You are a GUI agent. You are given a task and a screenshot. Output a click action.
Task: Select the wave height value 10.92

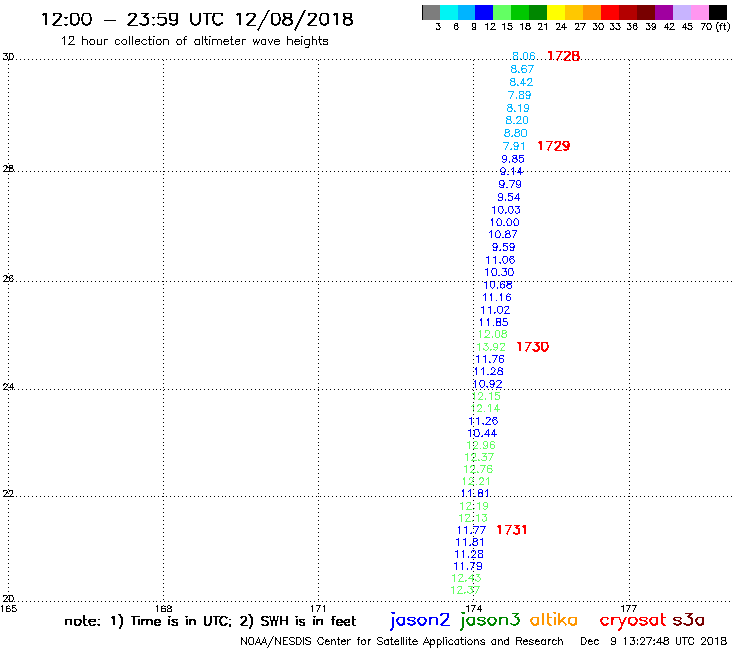(x=488, y=384)
